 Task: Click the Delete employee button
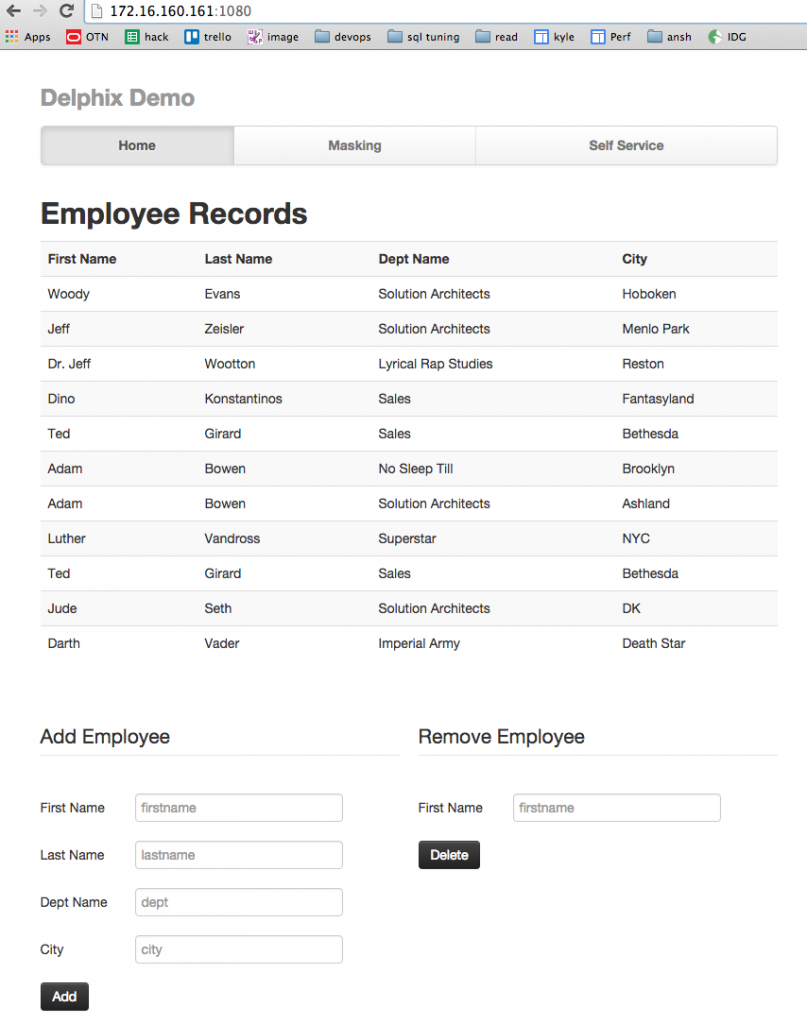449,854
